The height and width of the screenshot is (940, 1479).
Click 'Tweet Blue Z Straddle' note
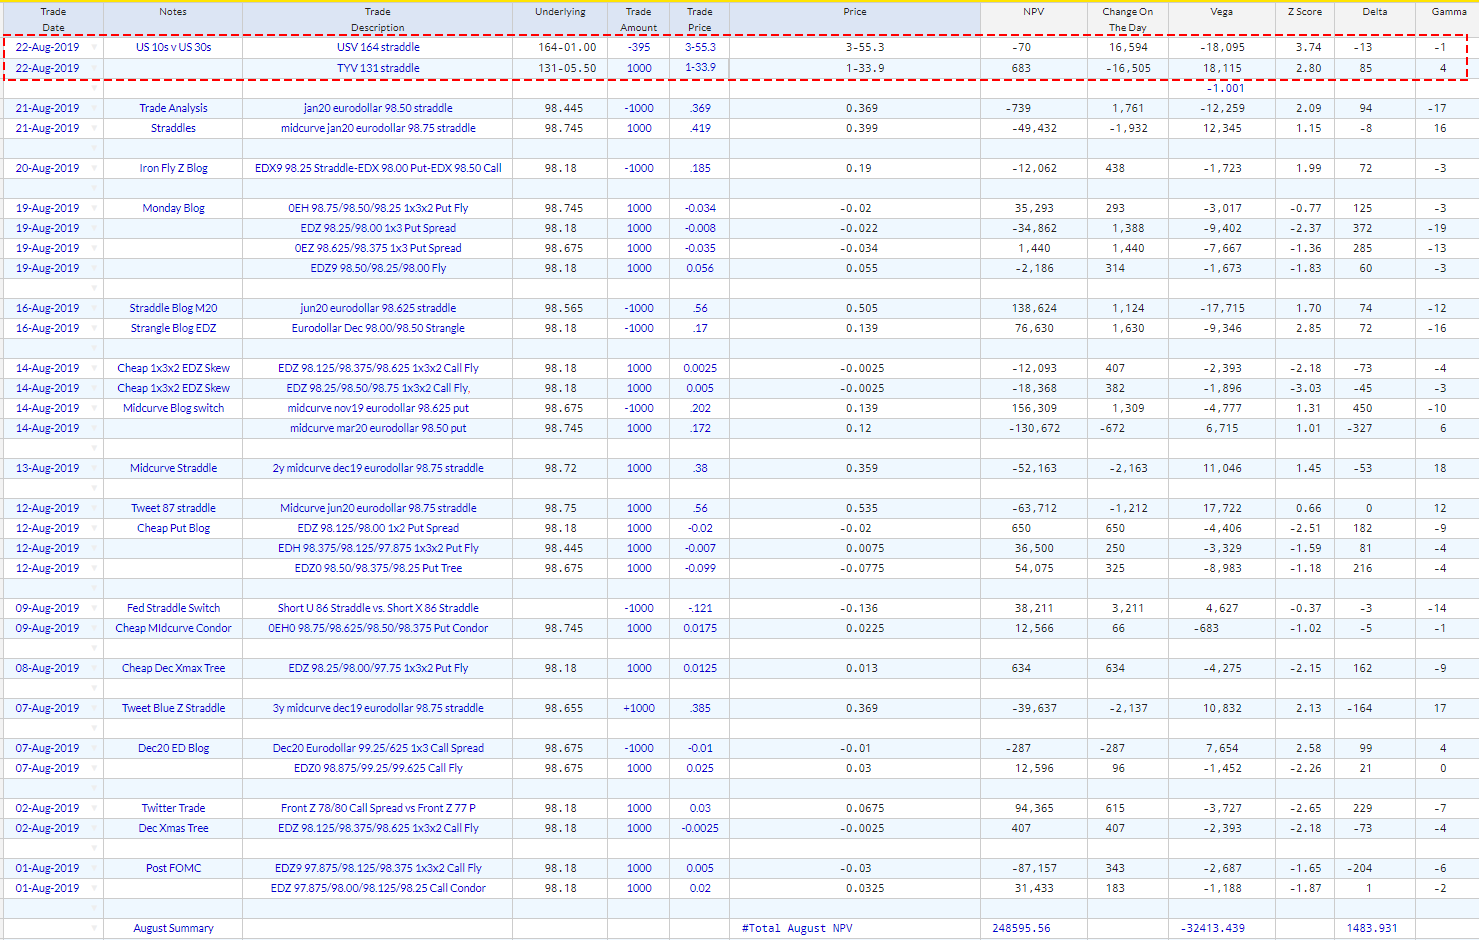(x=174, y=708)
